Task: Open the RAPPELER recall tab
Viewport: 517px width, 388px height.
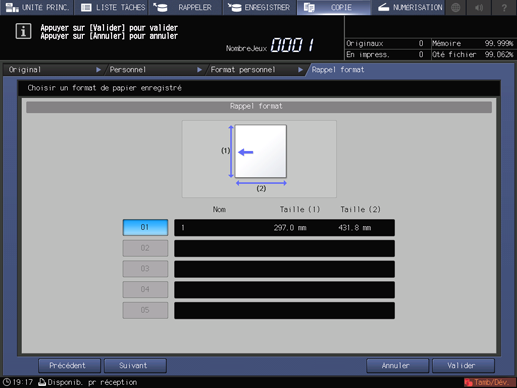Action: (185, 7)
